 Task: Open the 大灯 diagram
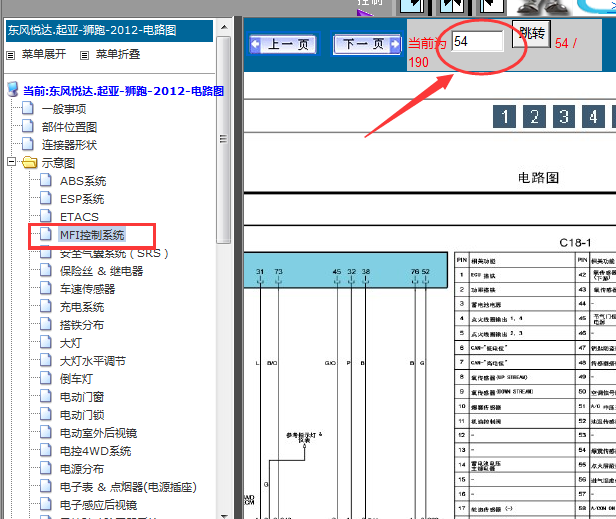pos(71,343)
